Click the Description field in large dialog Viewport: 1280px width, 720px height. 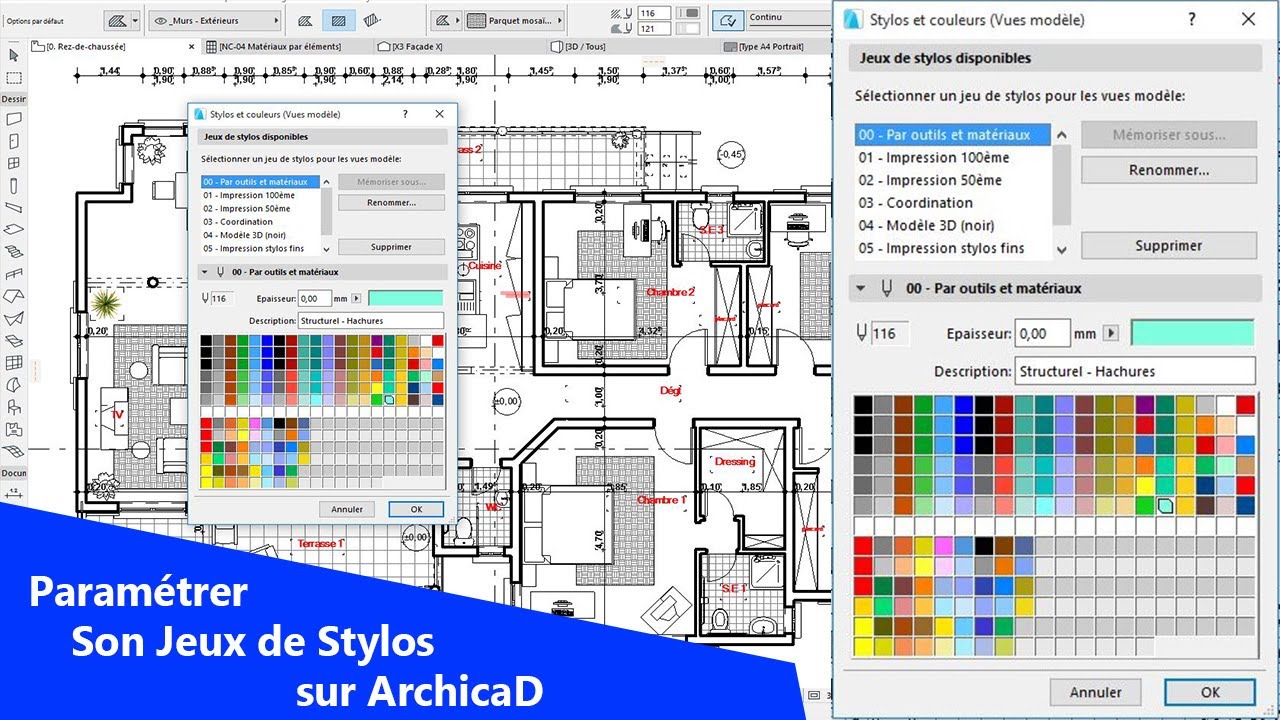point(1135,371)
